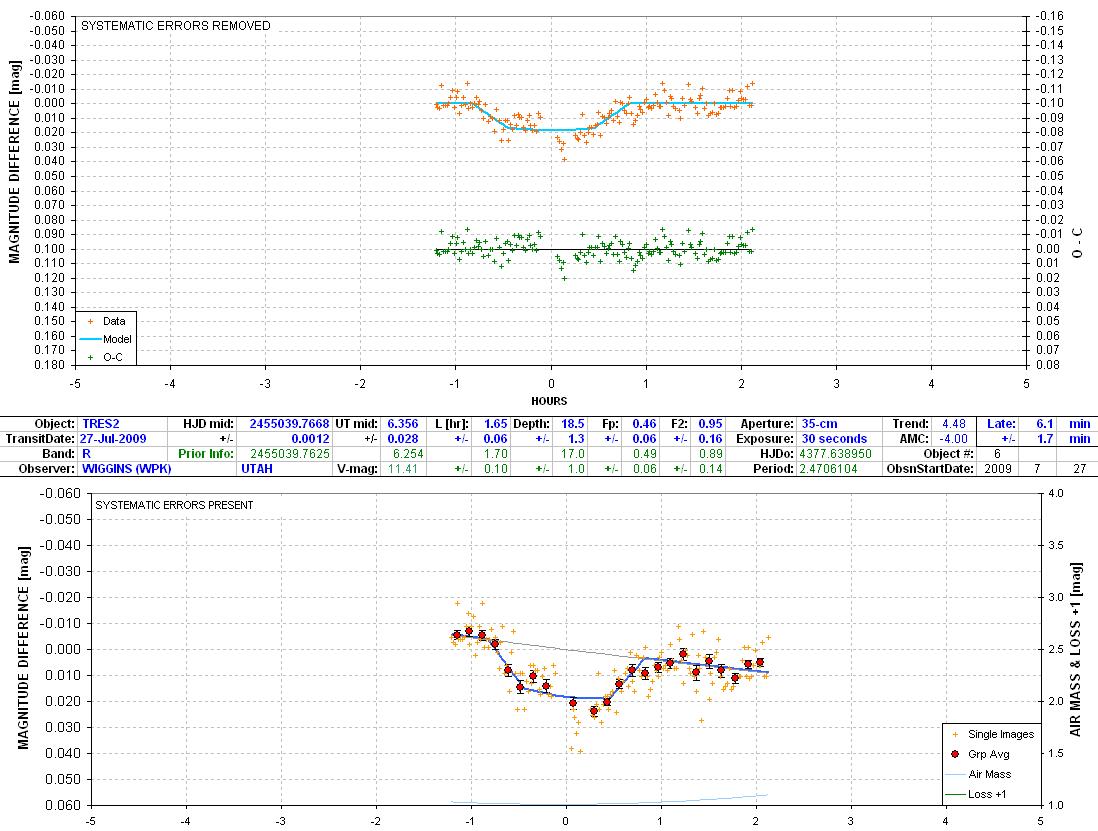
Task: Click the 'SYSTEMATIC ERRORS PRESENT' chart title
Action: click(x=174, y=505)
